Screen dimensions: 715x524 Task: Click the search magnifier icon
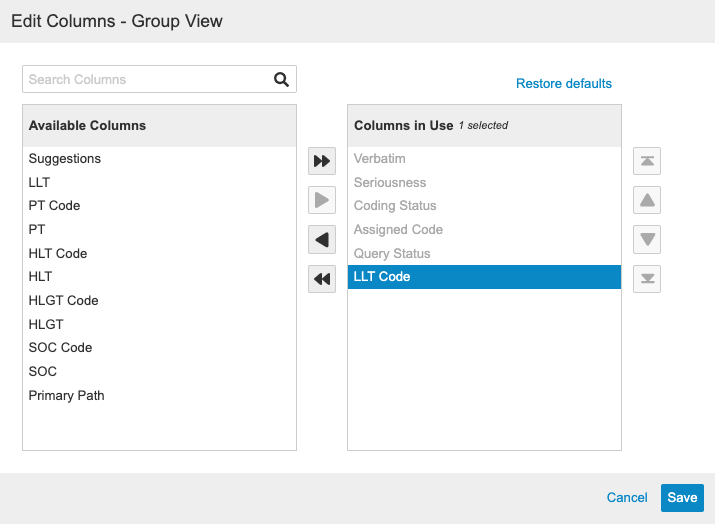281,80
